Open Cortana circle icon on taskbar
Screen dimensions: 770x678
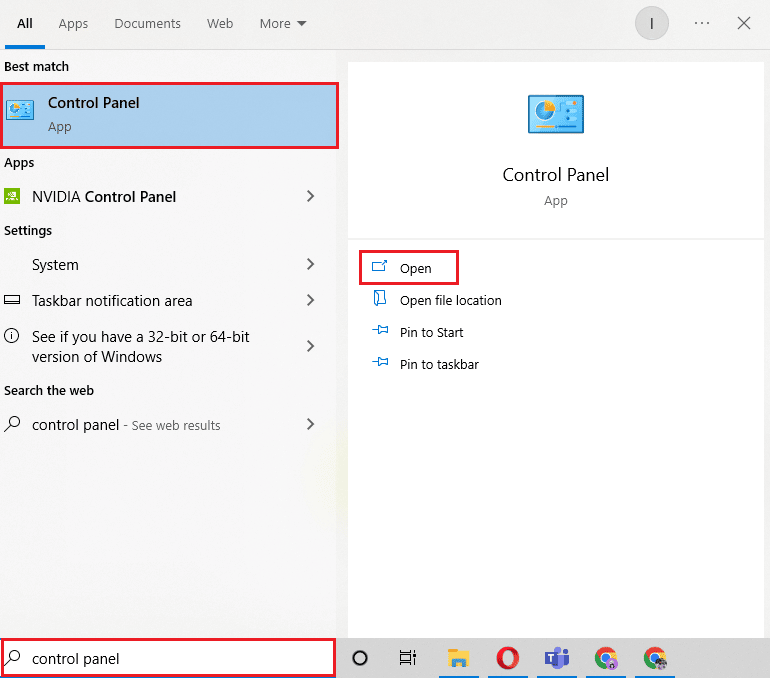pos(360,658)
